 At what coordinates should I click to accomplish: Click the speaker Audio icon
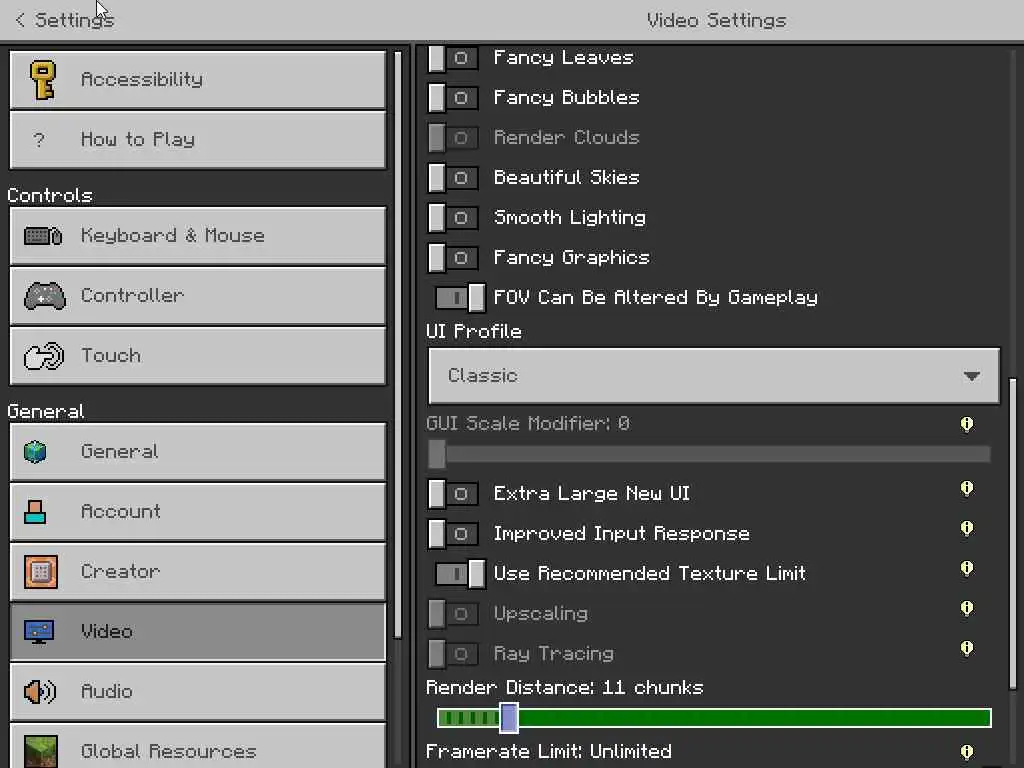click(40, 692)
